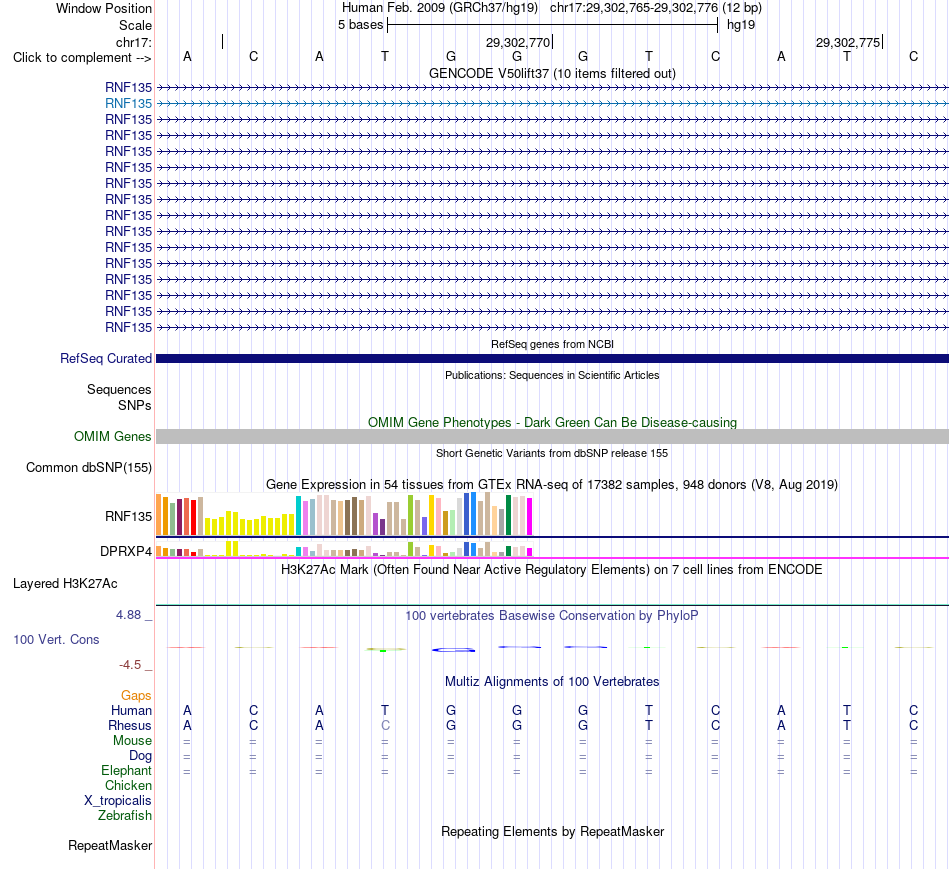Open the H3K27Ac Mark track title
This screenshot has height=869, width=950.
coord(552,570)
